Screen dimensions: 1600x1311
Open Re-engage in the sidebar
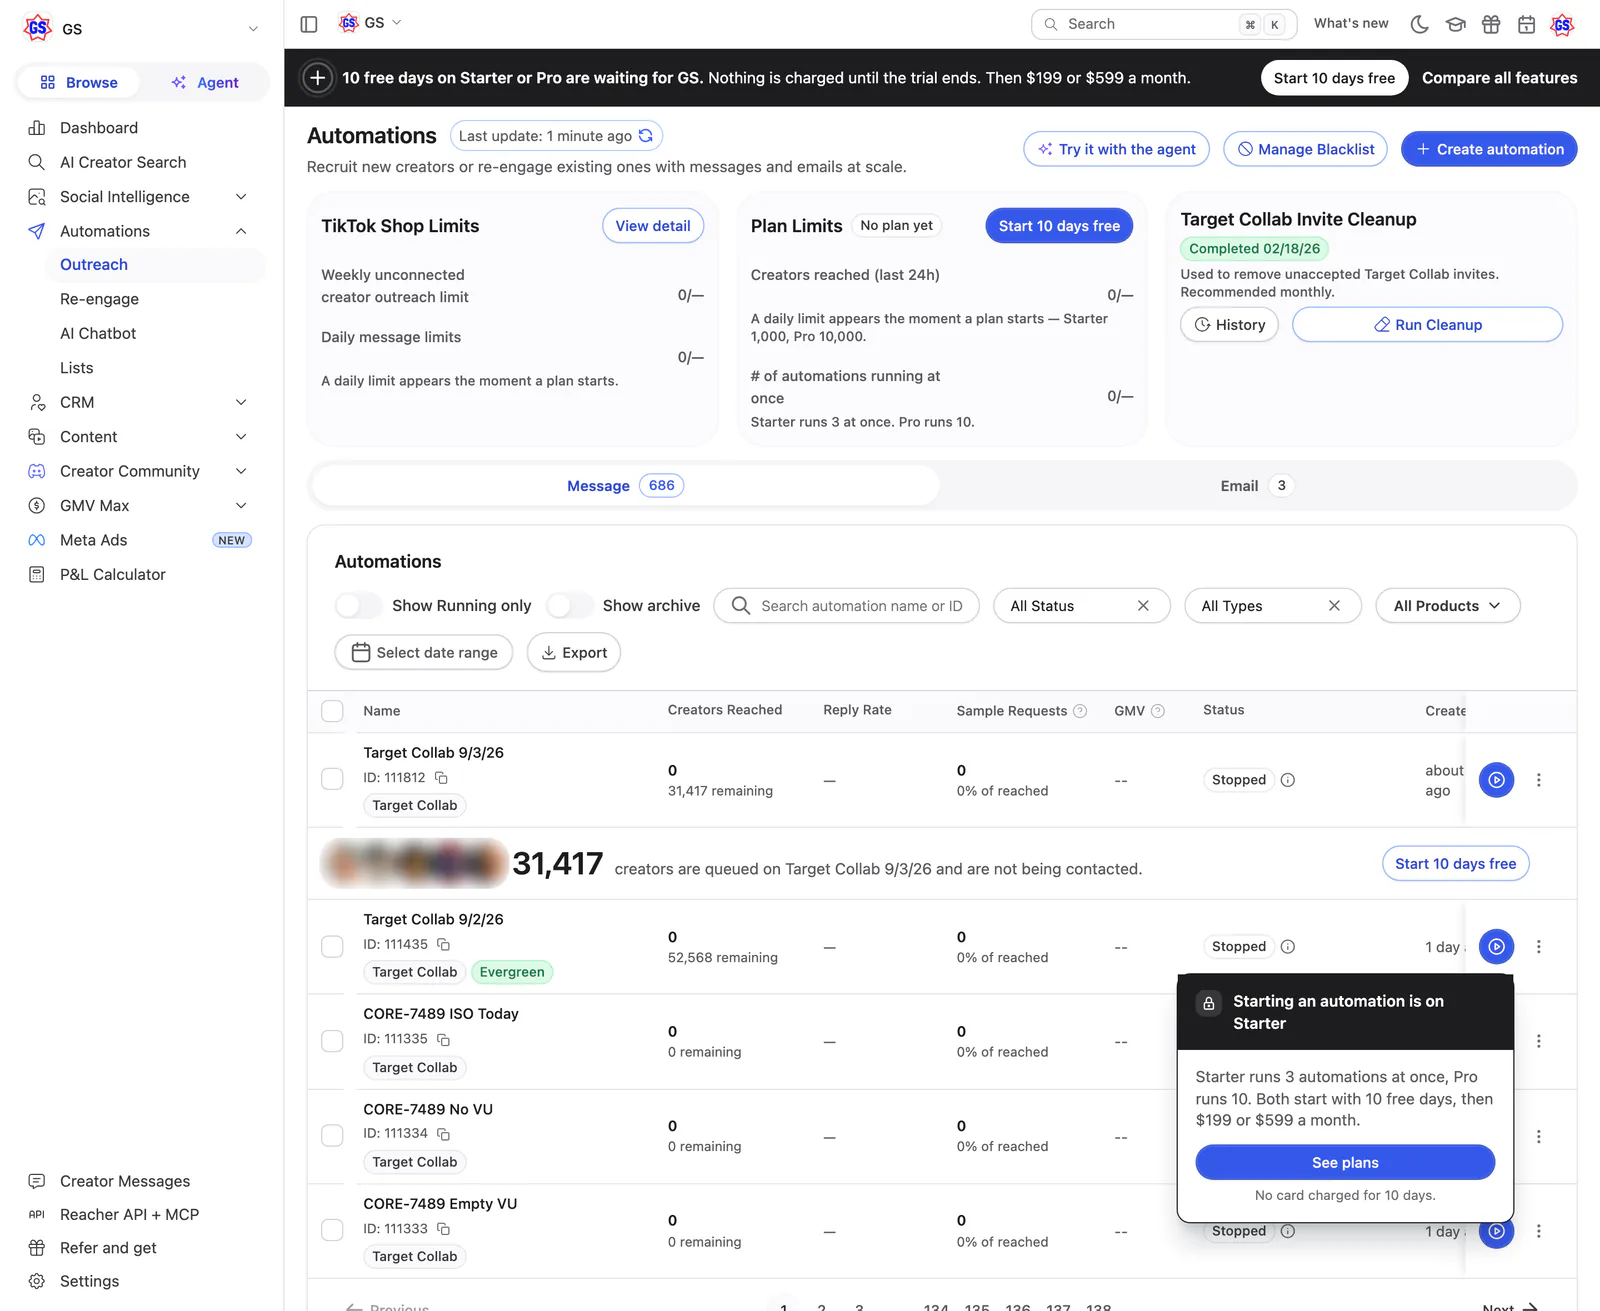click(99, 299)
